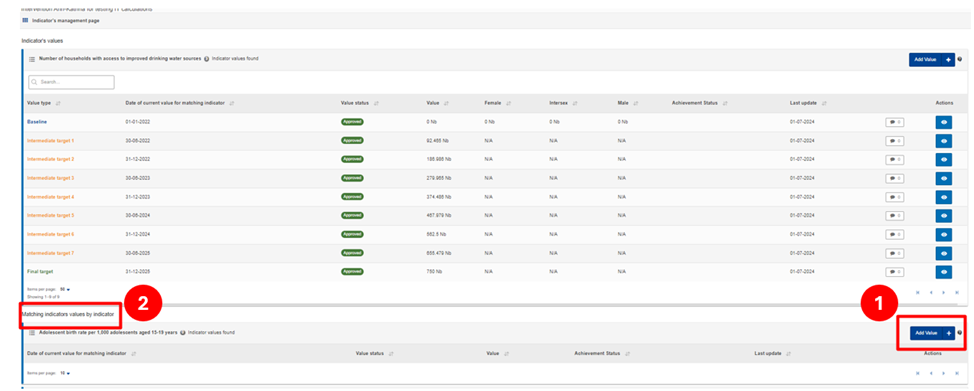Sort the households table by Male column

click(x=636, y=103)
